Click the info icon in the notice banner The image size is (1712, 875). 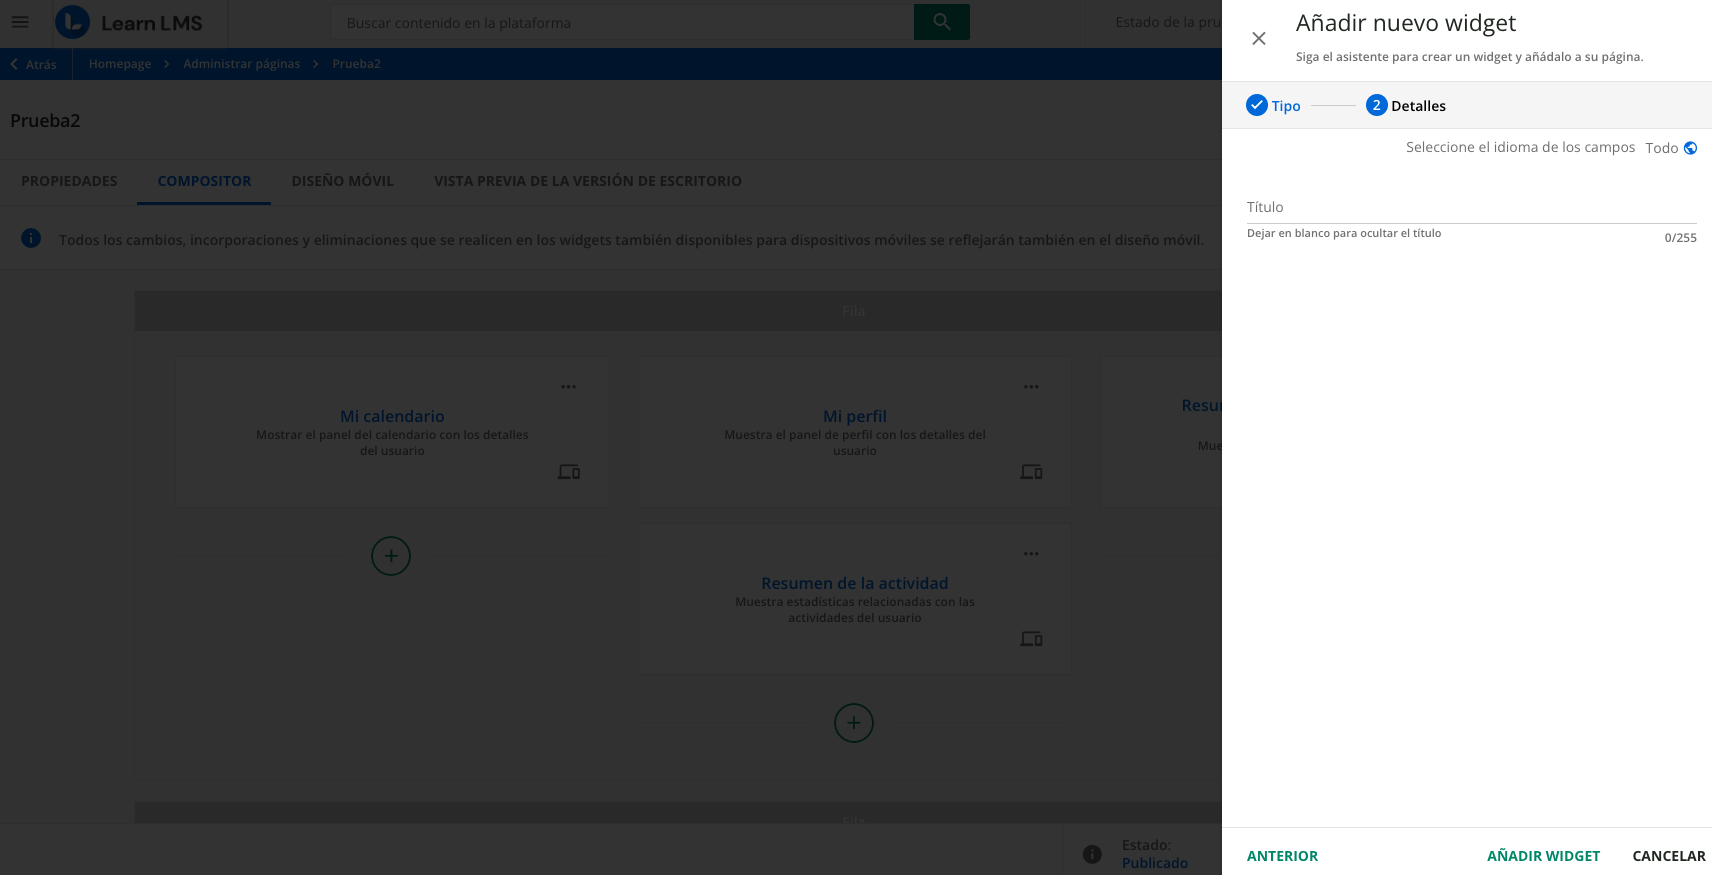31,238
